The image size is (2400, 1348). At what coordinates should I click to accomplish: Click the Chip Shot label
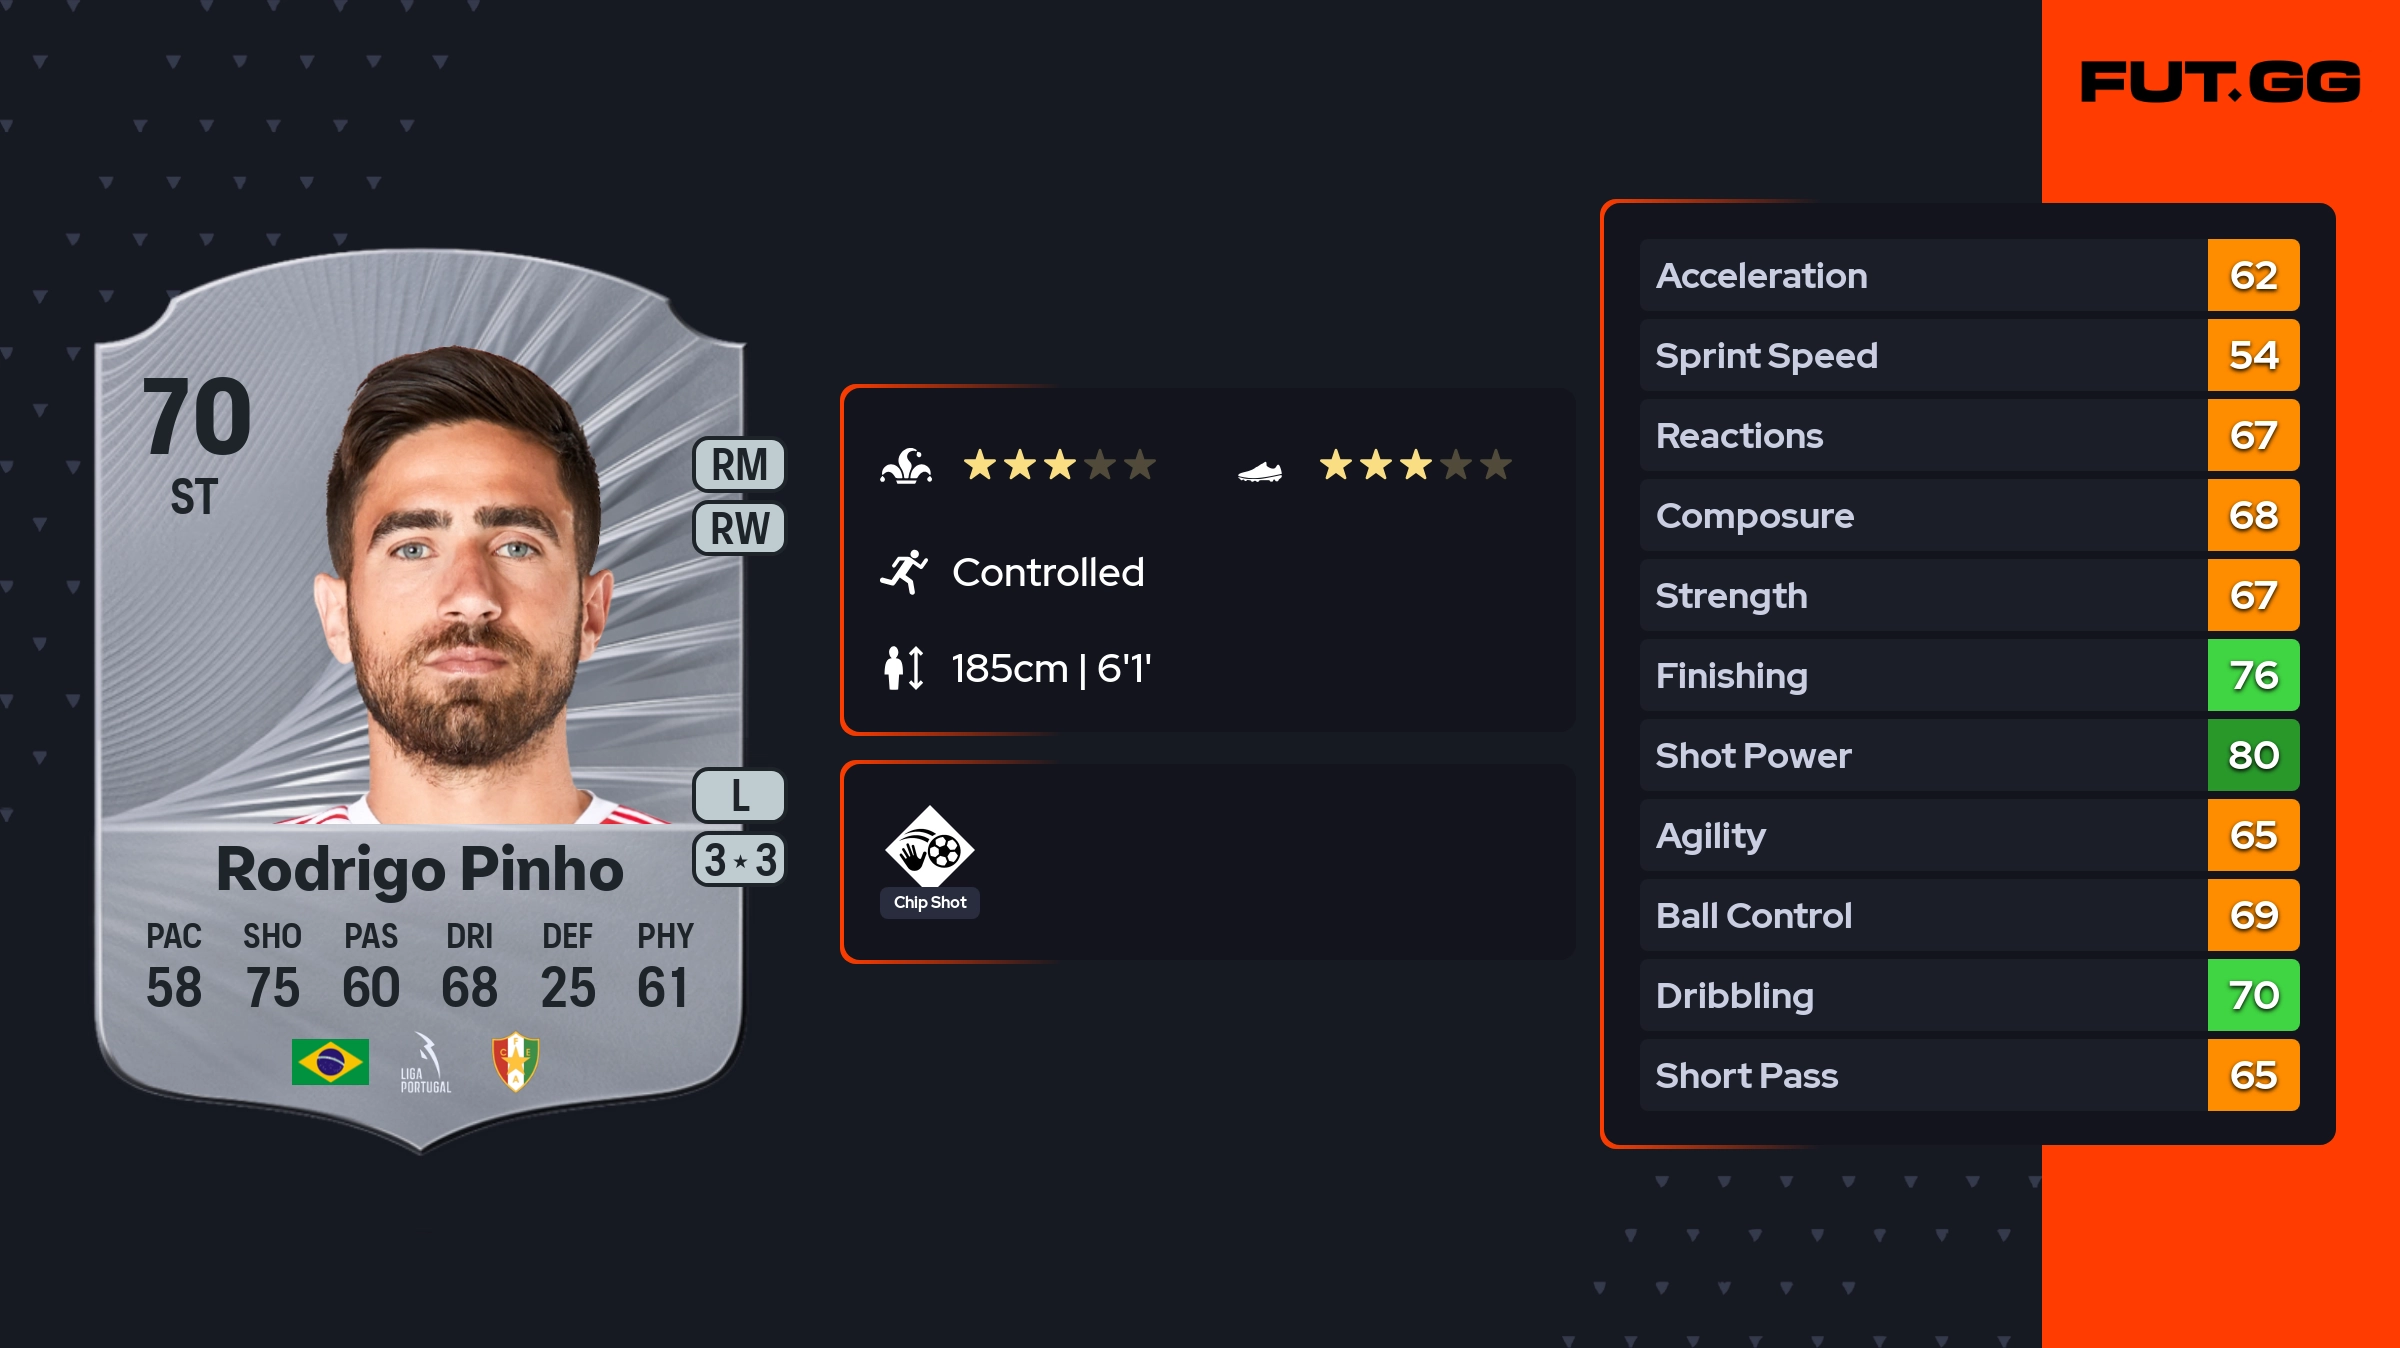(x=930, y=903)
